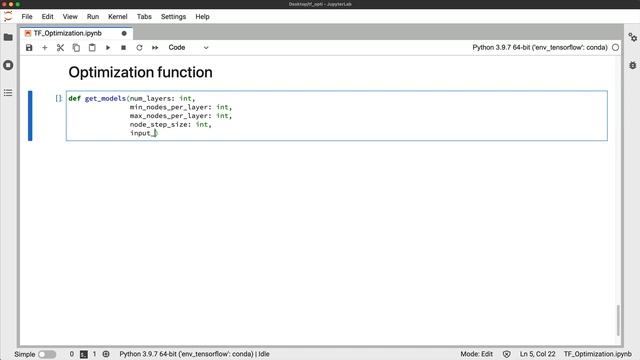This screenshot has height=360, width=640.
Task: Click the Mode: Edit status item
Action: (x=476, y=354)
